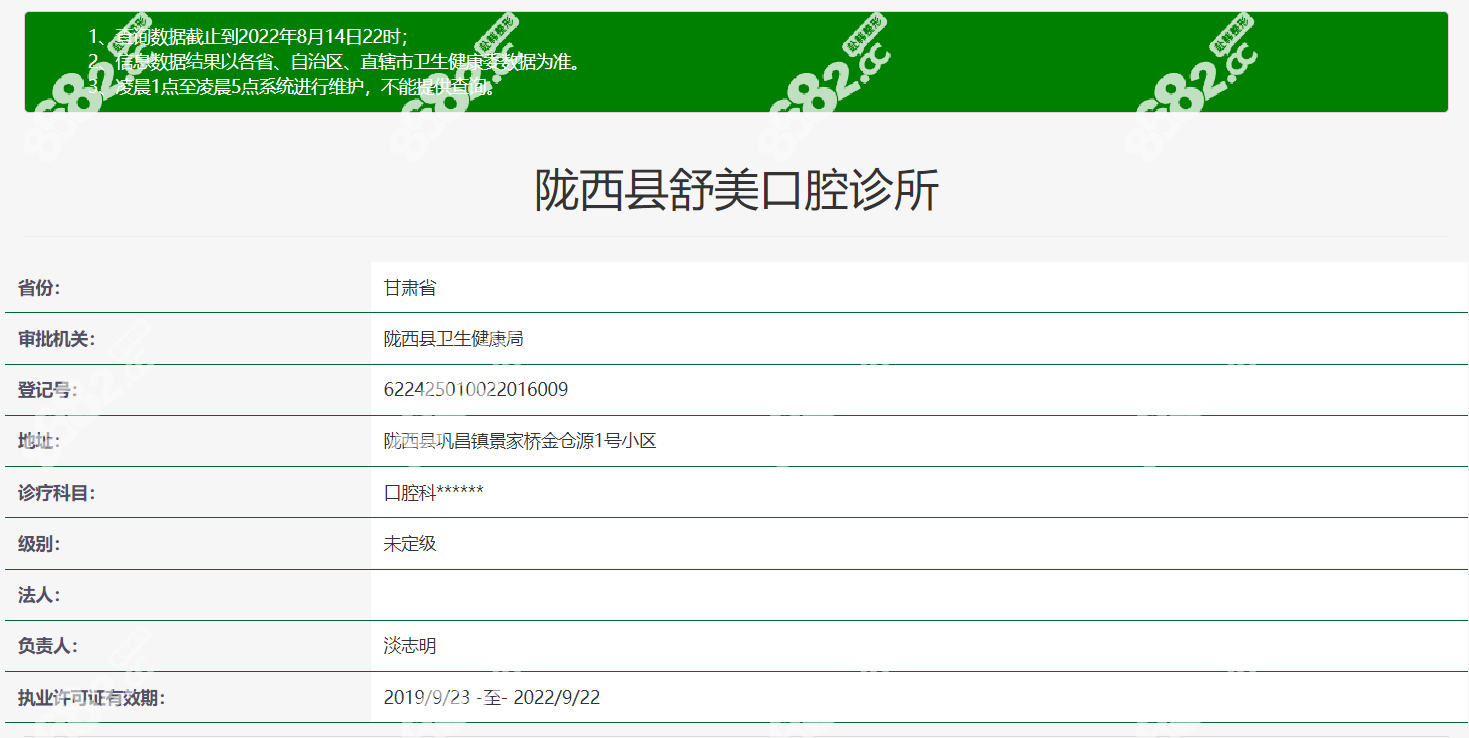This screenshot has width=1469, height=738.
Task: Click the notice line about 卫生健康委数据为准
Action: pos(335,62)
